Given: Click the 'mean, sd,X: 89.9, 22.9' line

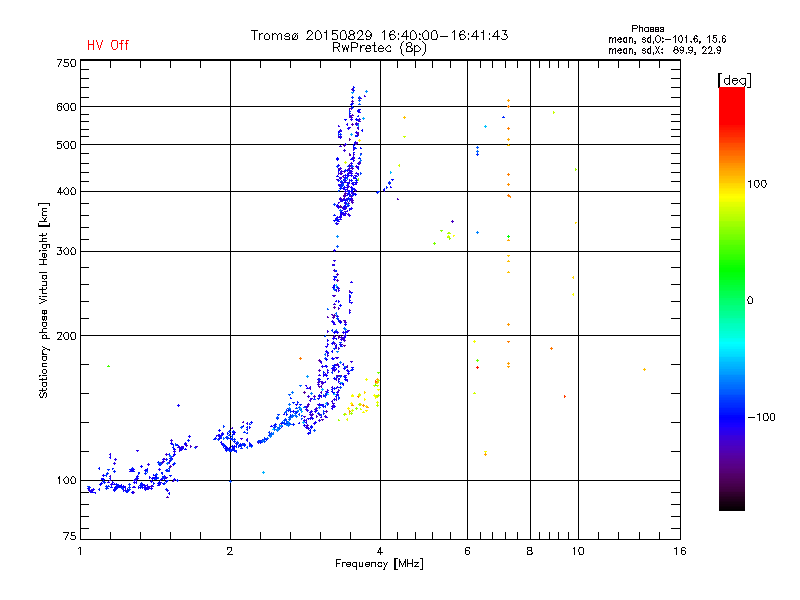Looking at the screenshot, I should pos(665,50).
